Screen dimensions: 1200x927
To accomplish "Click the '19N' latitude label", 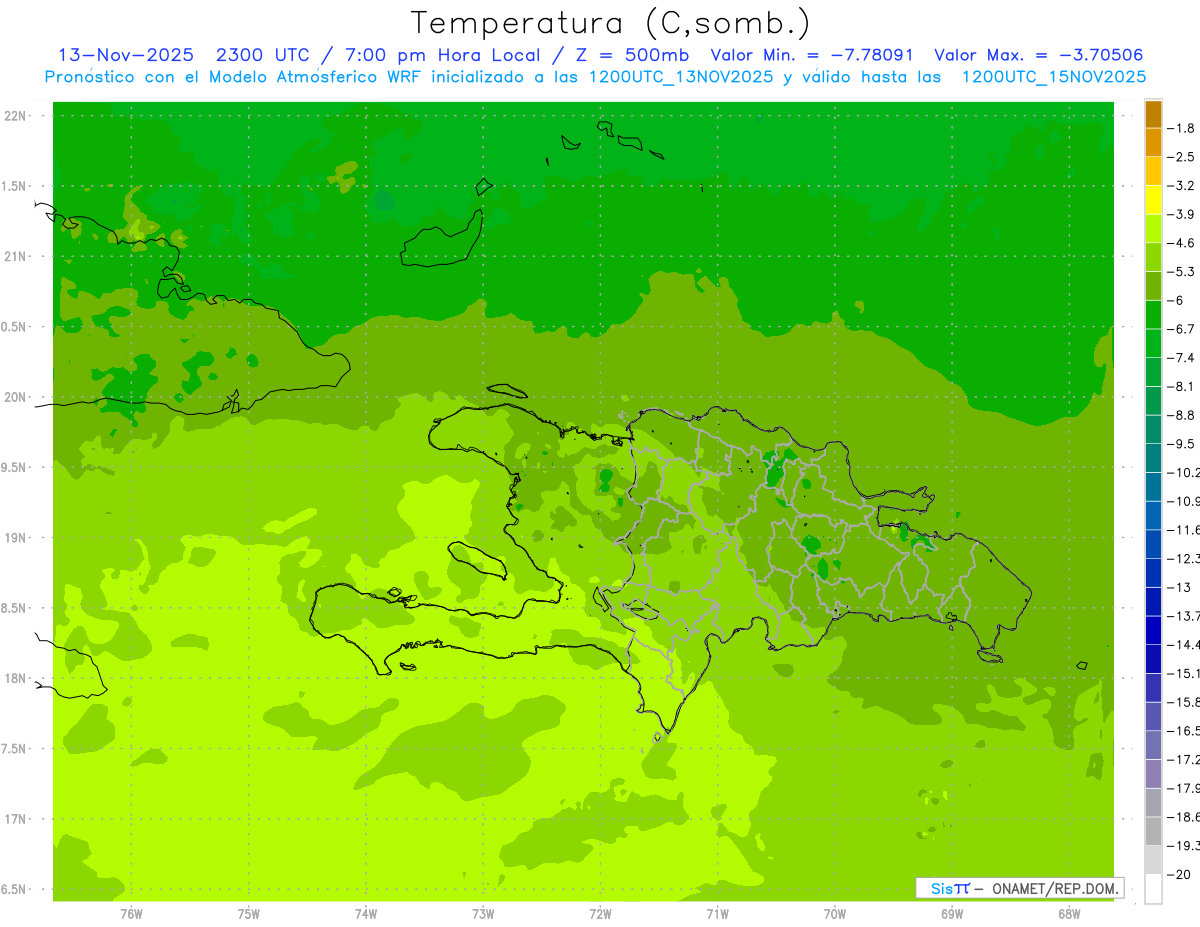I will (17, 538).
